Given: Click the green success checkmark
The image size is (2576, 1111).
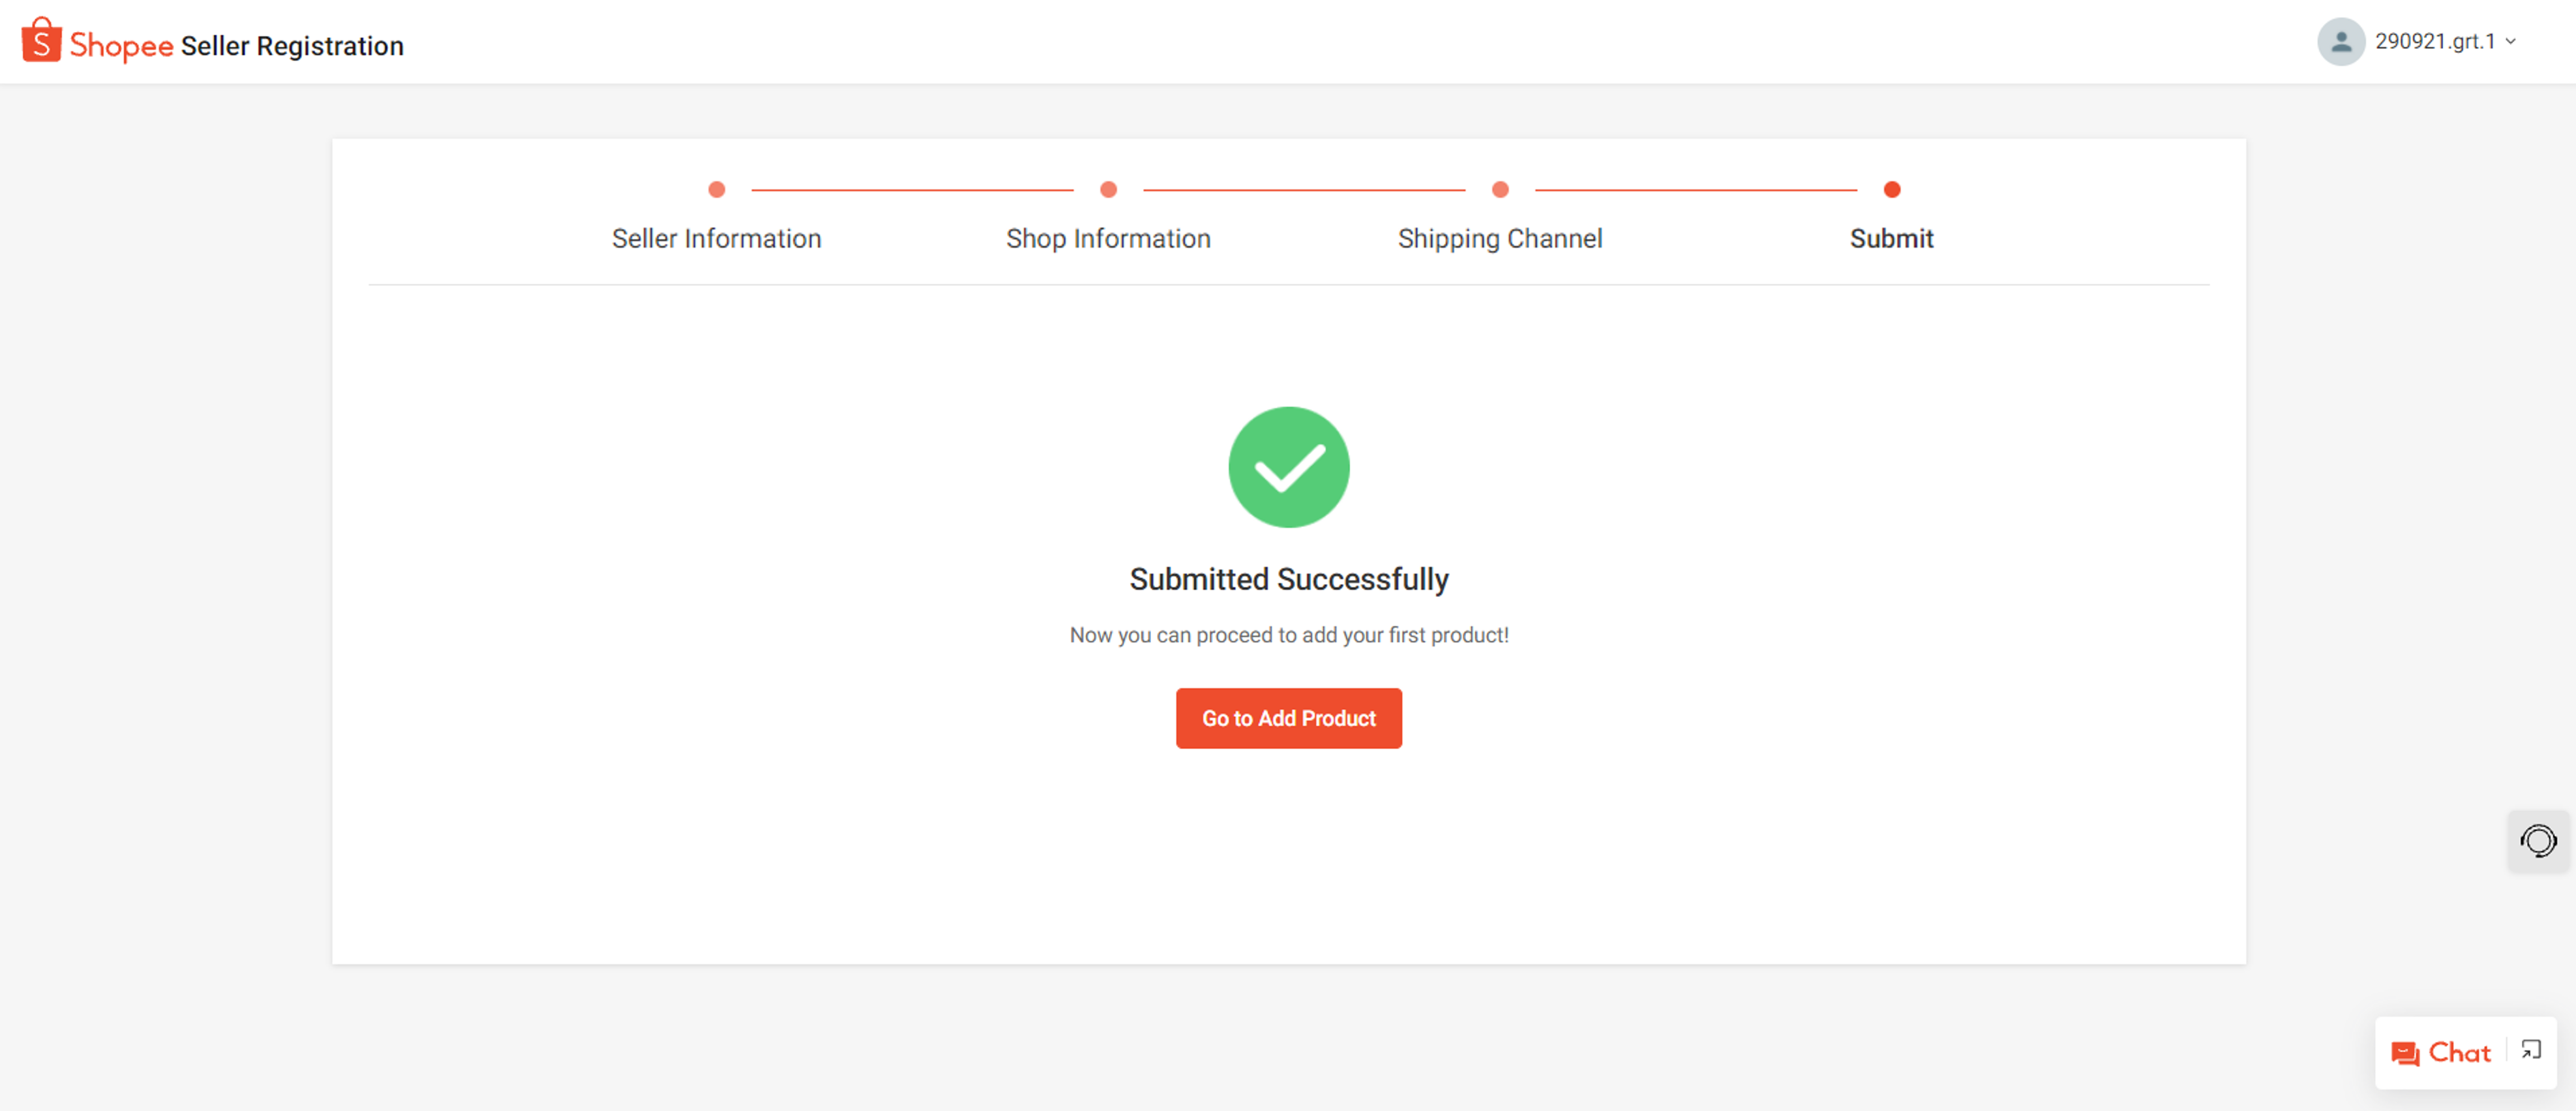Looking at the screenshot, I should (x=1289, y=466).
